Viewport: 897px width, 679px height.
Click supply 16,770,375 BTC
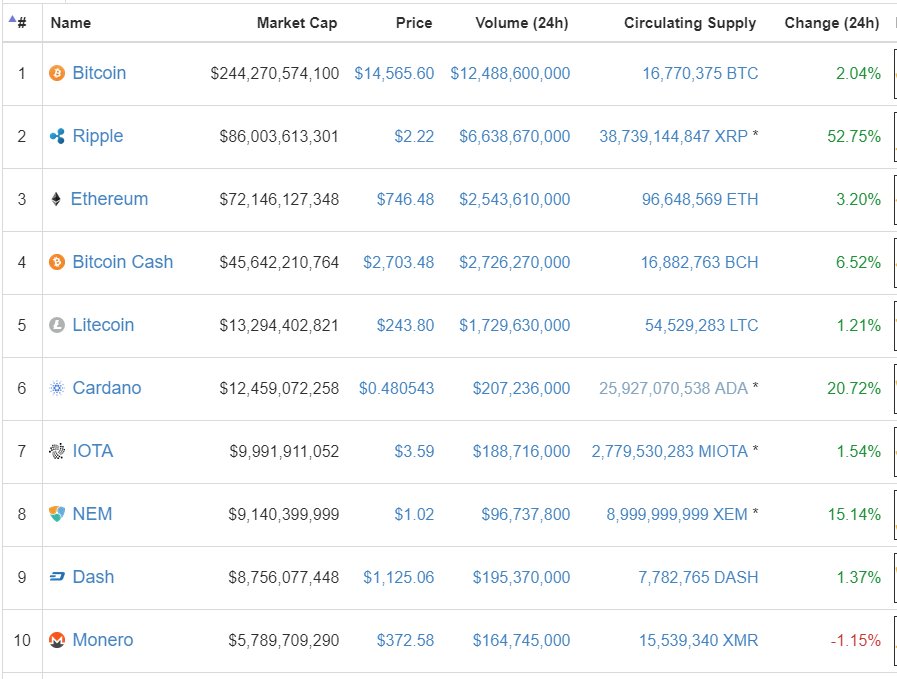tap(700, 73)
